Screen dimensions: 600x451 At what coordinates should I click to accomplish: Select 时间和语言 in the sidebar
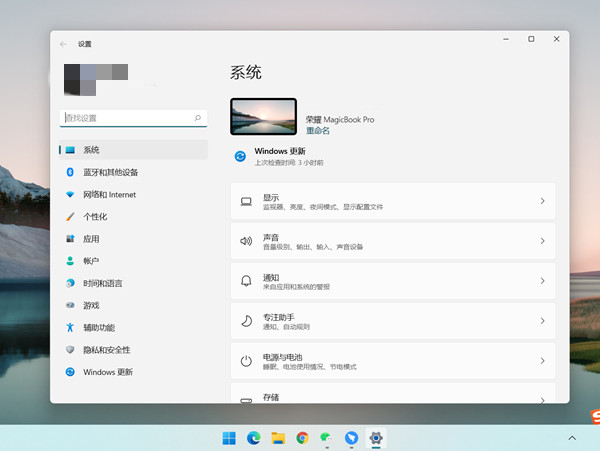click(103, 283)
